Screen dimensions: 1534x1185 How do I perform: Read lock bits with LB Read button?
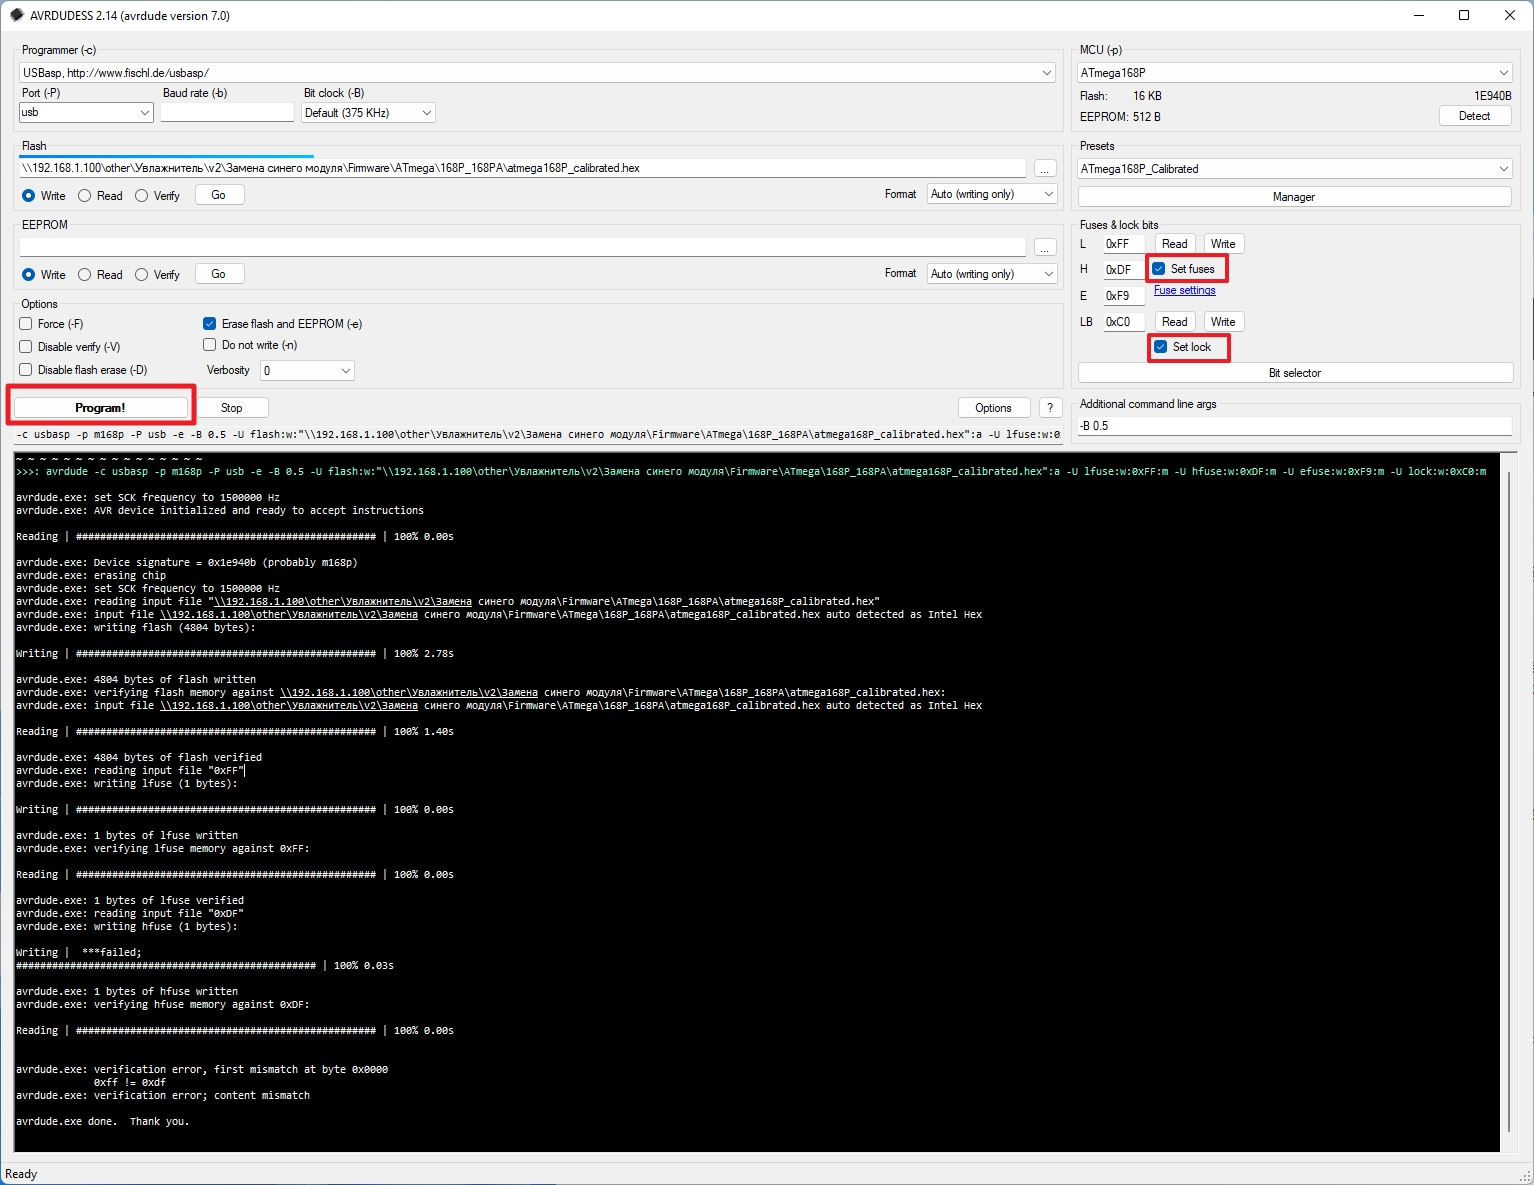click(x=1175, y=322)
